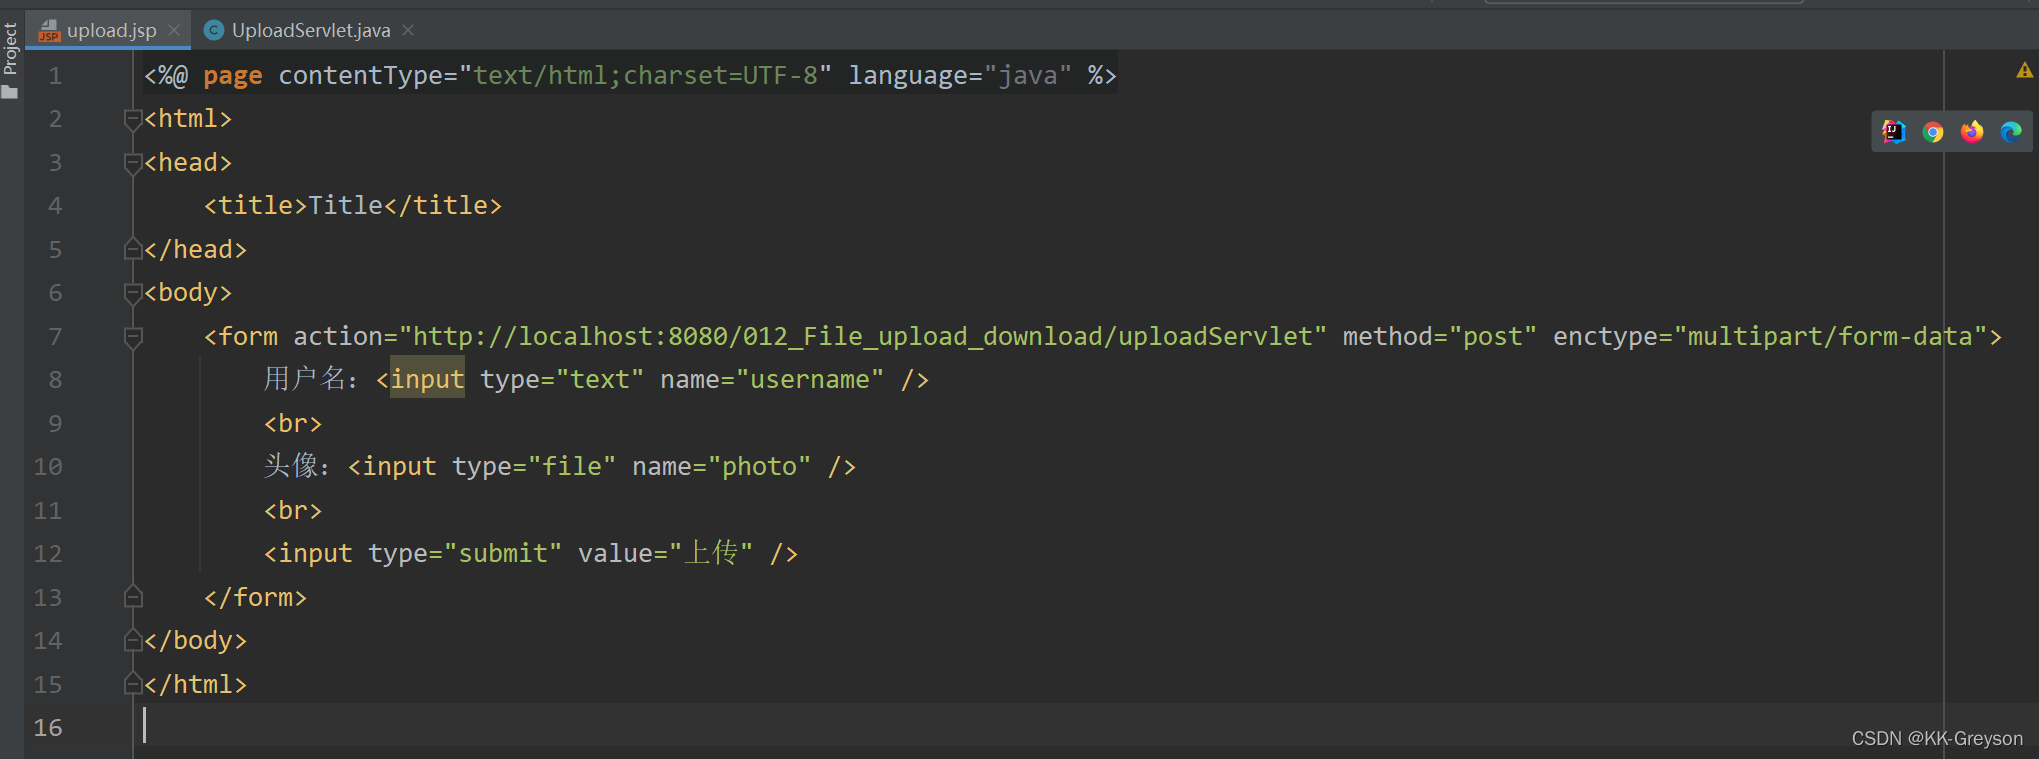The image size is (2039, 759).
Task: Click the <br> tag on line 11
Action: pos(293,511)
